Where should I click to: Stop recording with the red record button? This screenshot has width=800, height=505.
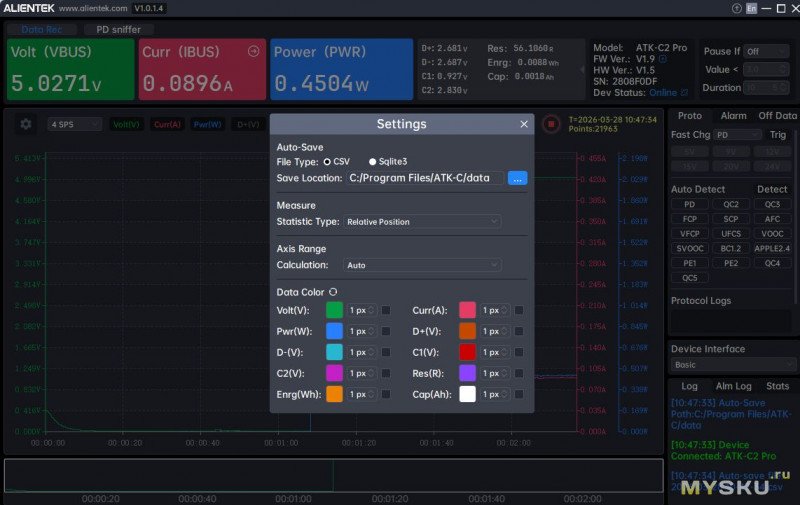(x=550, y=124)
